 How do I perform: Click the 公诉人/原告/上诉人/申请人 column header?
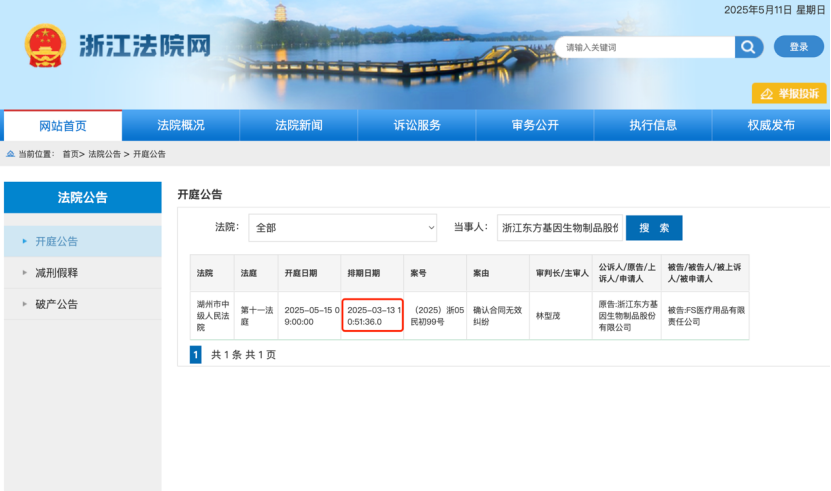(627, 273)
